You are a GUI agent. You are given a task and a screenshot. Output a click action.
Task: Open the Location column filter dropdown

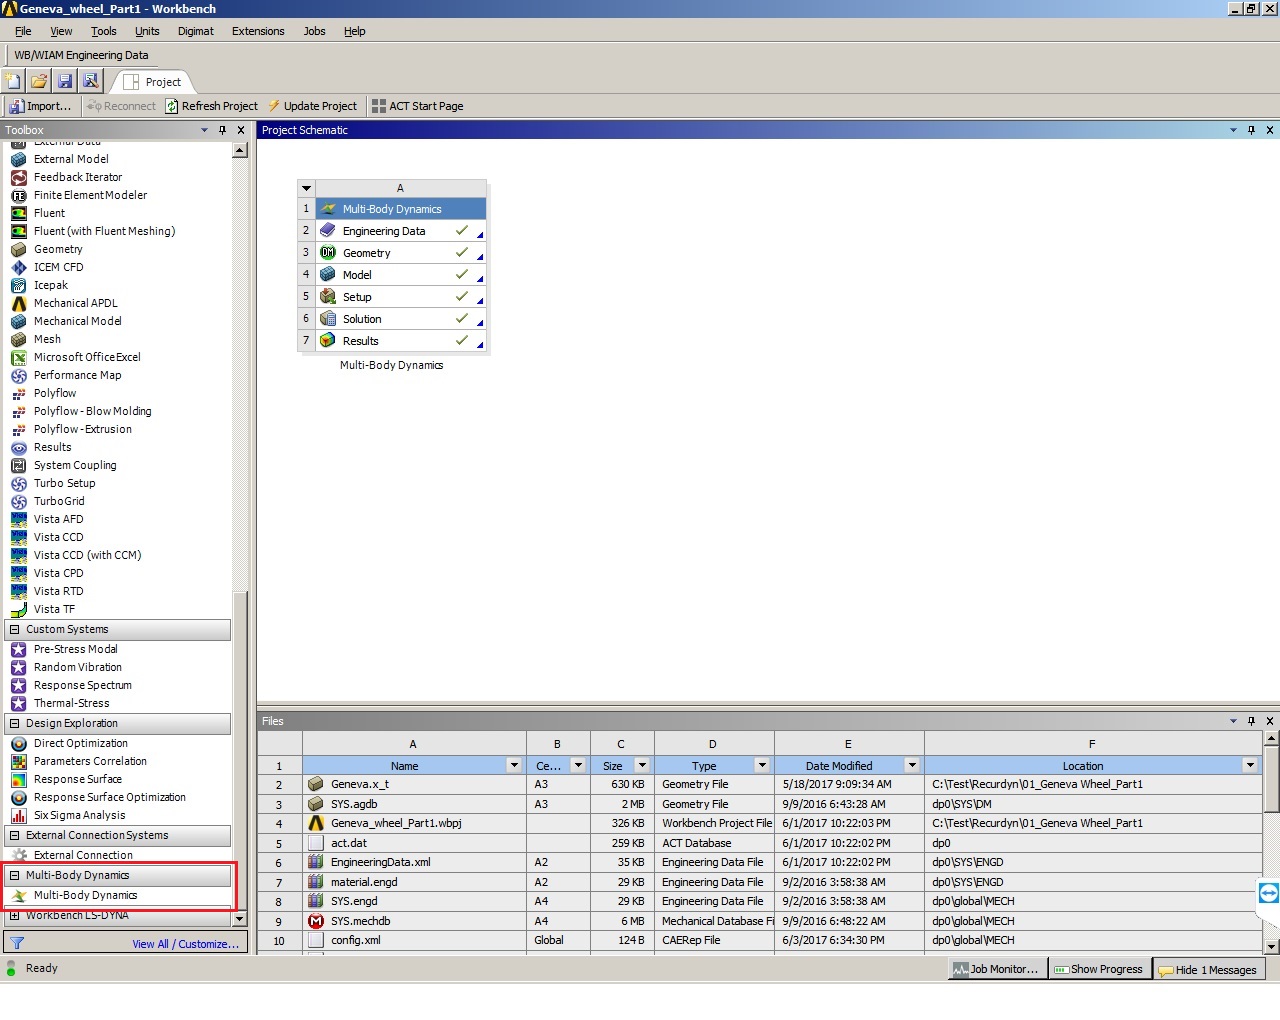[1250, 765]
